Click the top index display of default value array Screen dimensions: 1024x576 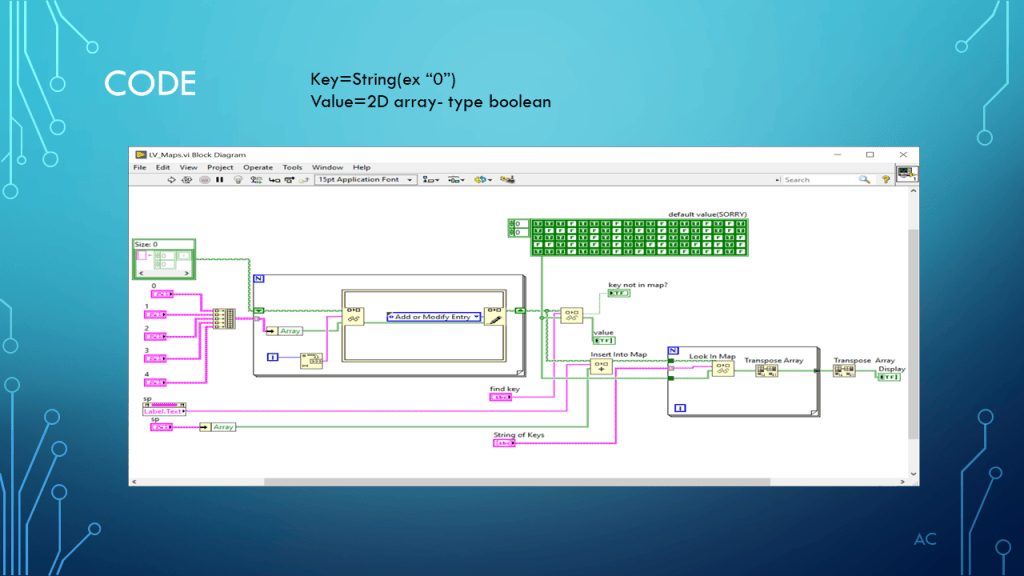coord(519,224)
